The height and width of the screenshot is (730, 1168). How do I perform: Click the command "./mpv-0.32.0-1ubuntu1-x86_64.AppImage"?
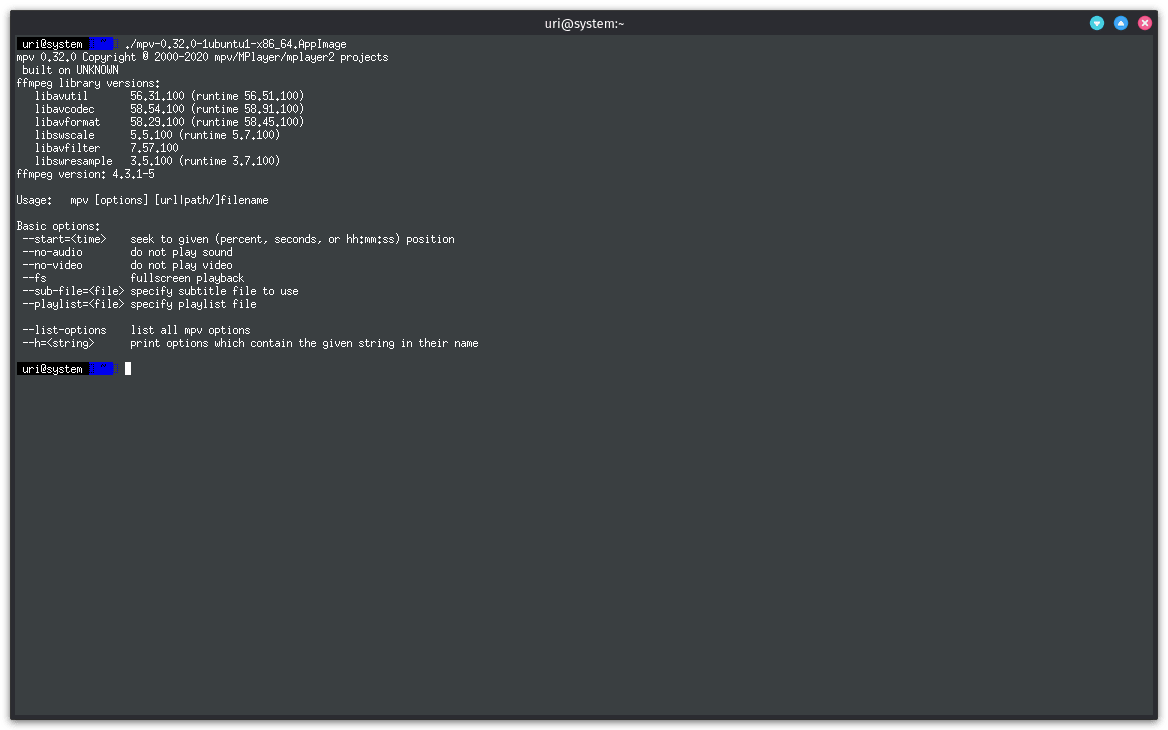coord(235,44)
